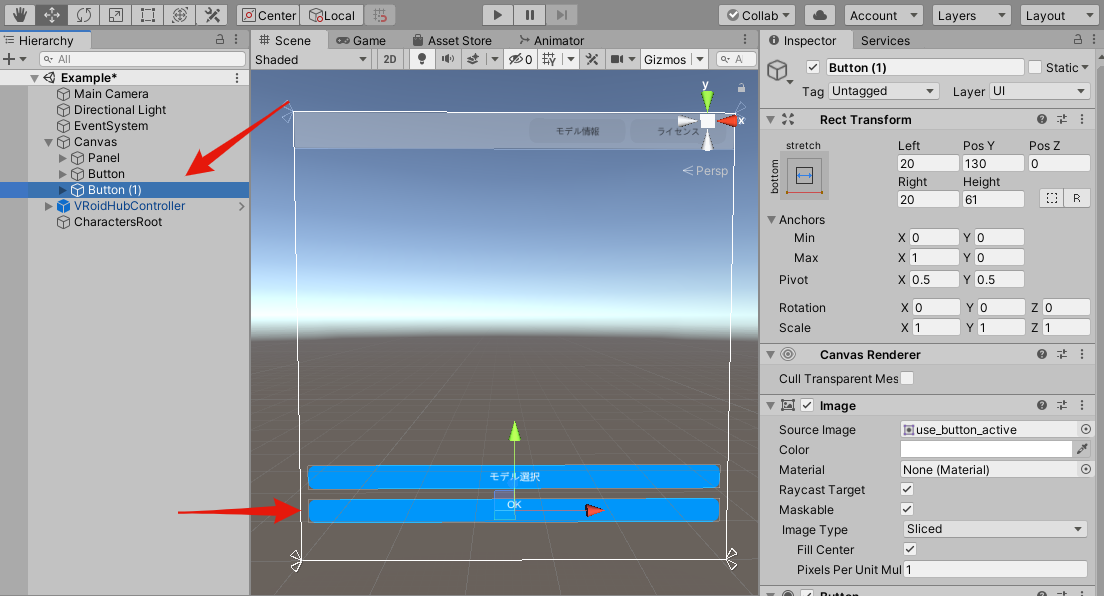Viewport: 1104px width, 596px height.
Task: Click the Hierarchy search field
Action: click(142, 59)
